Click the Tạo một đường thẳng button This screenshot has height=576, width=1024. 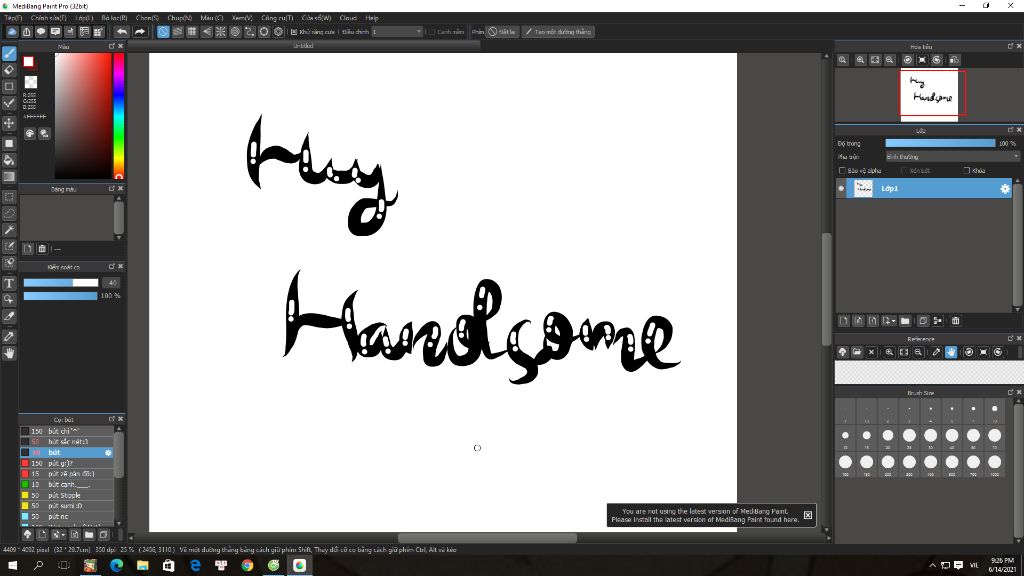point(558,31)
